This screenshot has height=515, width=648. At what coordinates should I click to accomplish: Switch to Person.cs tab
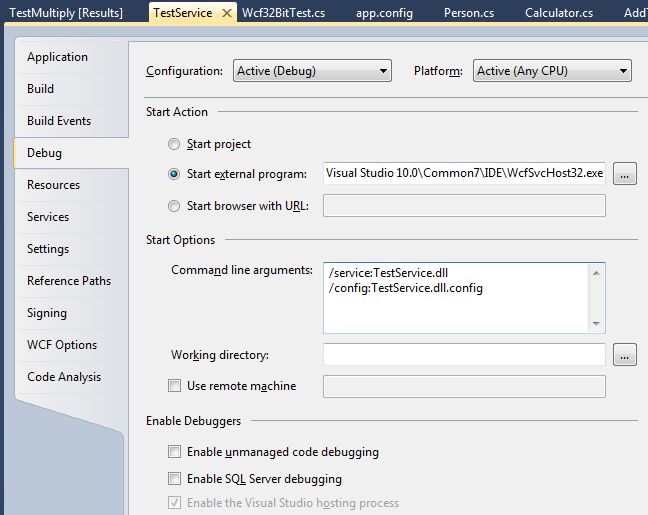[x=469, y=13]
